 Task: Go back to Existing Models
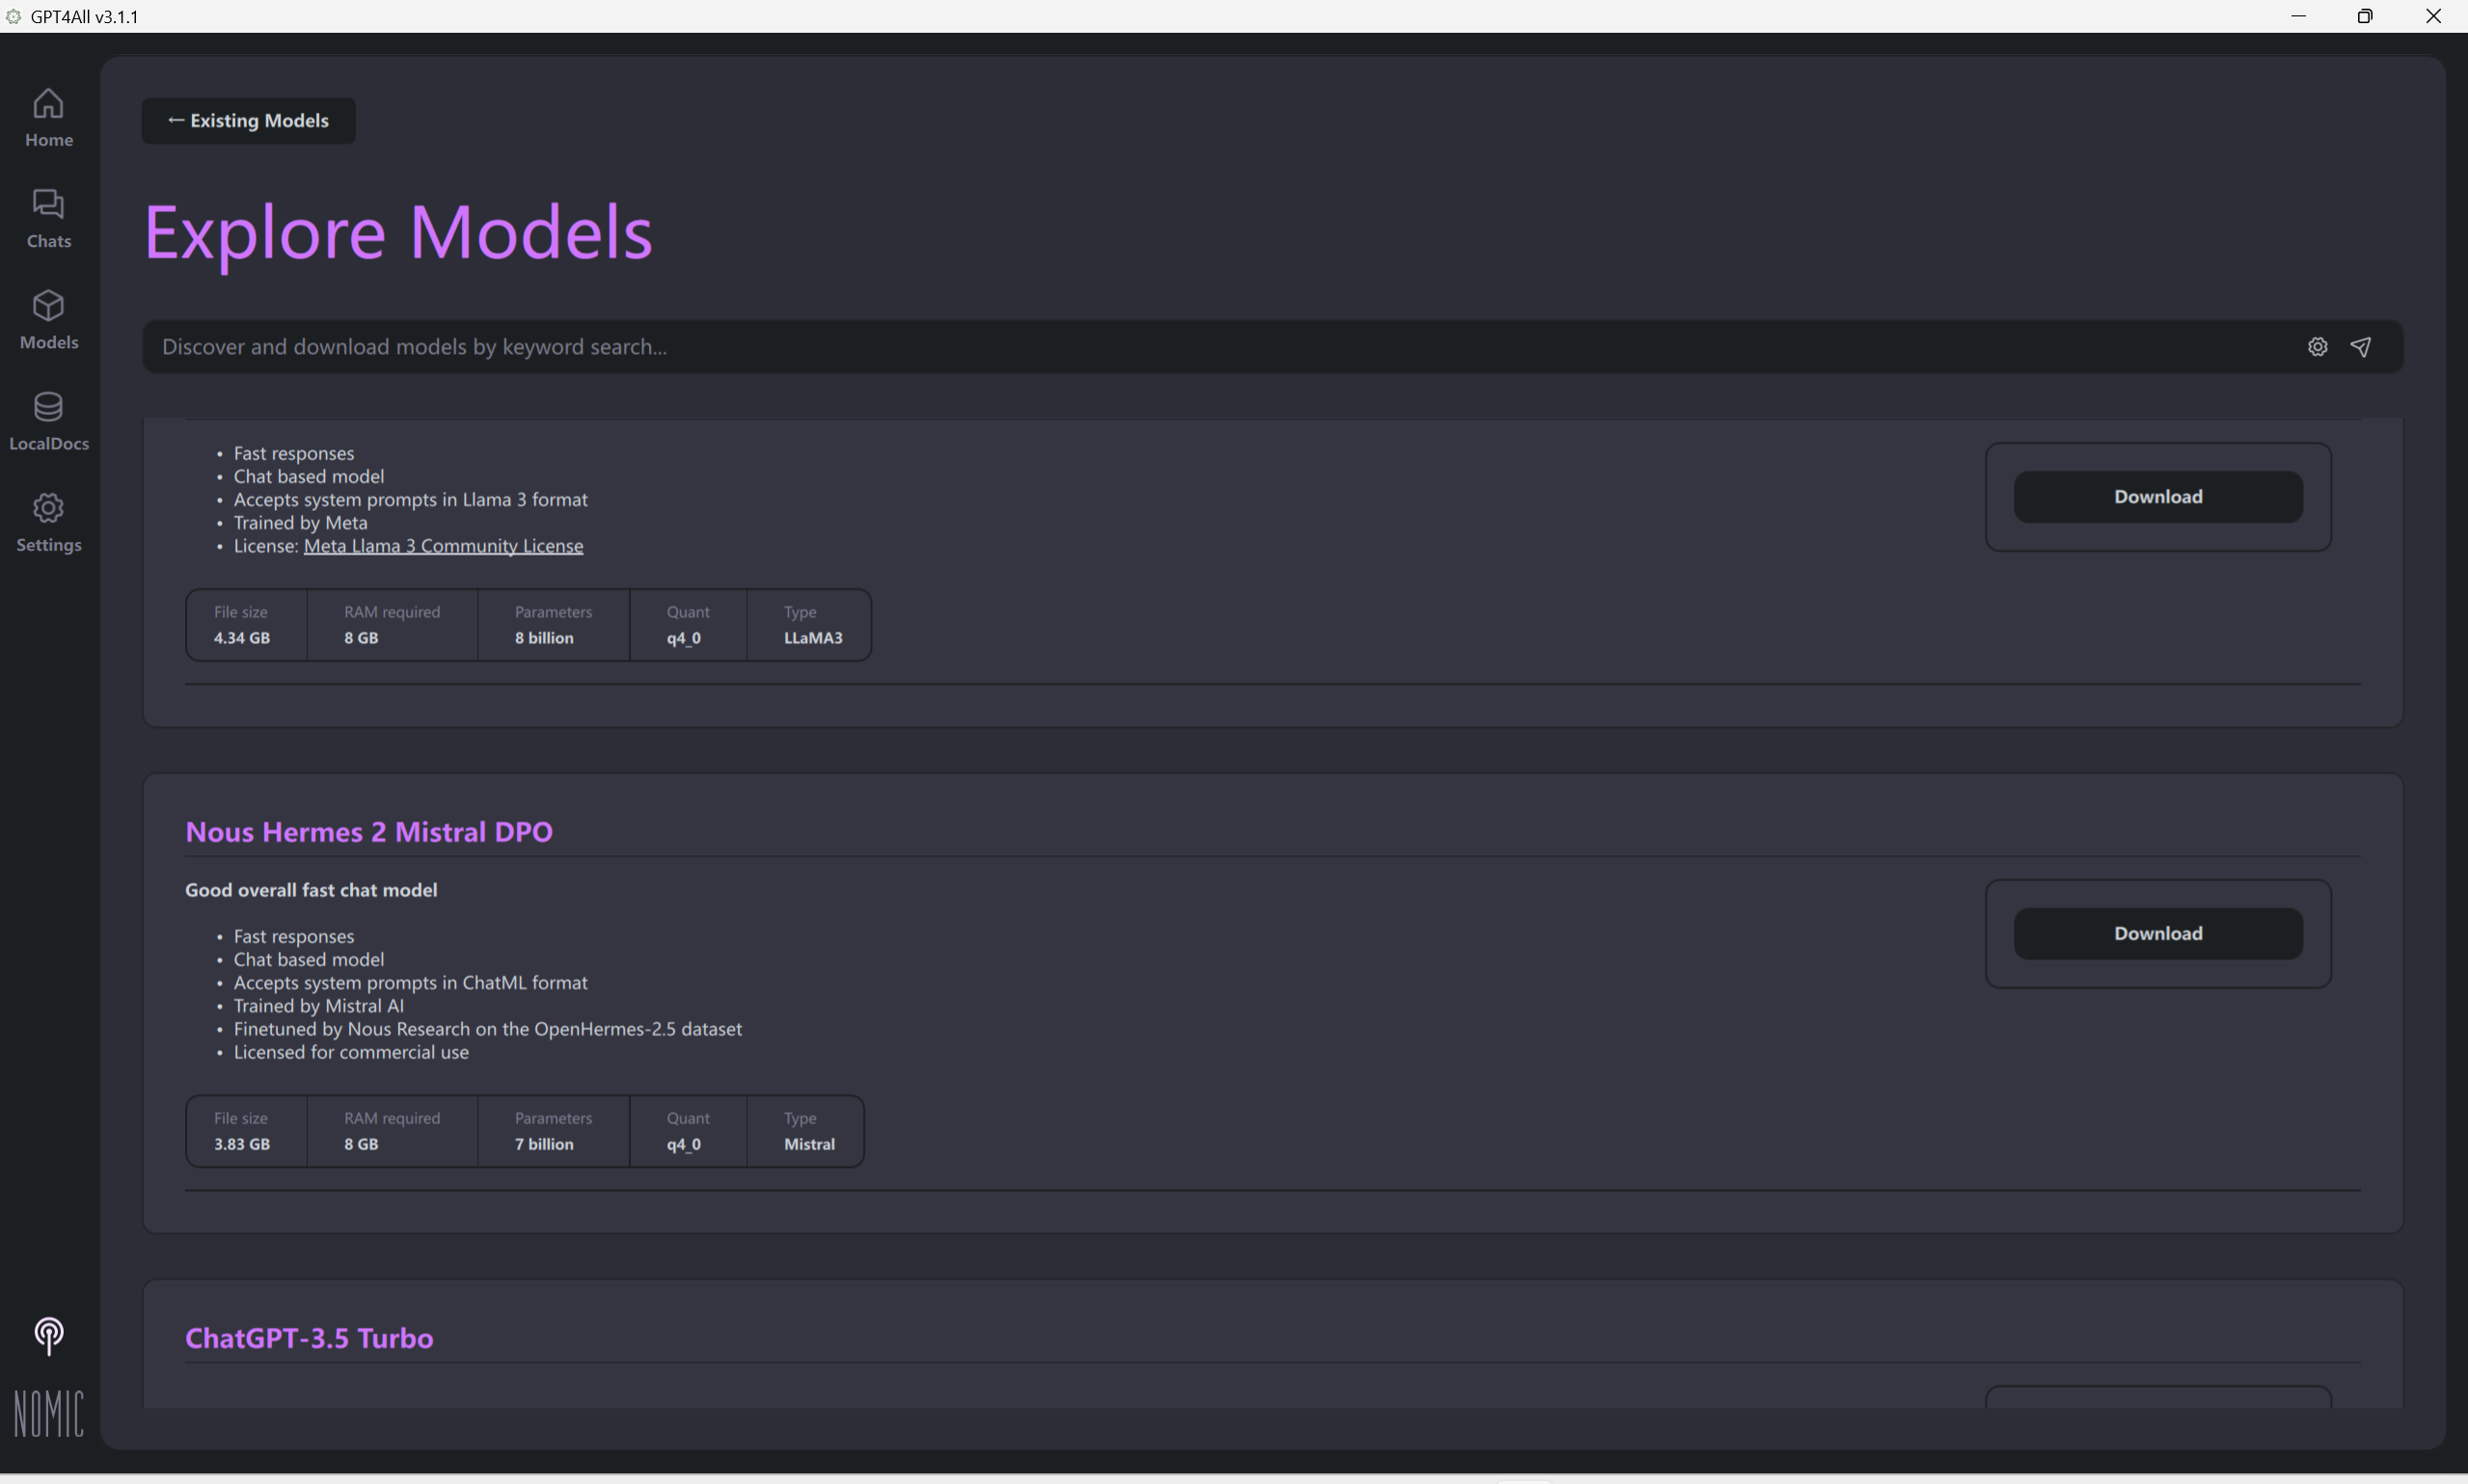pos(248,121)
